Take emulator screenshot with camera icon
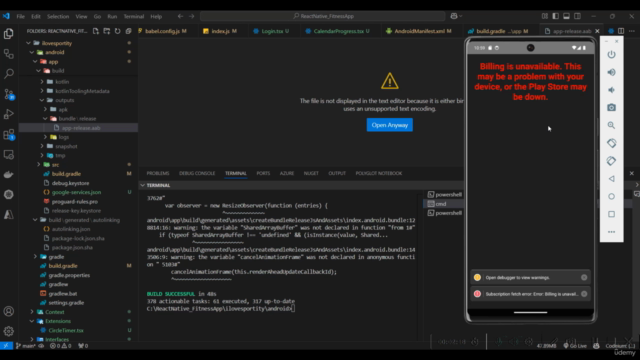 click(611, 107)
